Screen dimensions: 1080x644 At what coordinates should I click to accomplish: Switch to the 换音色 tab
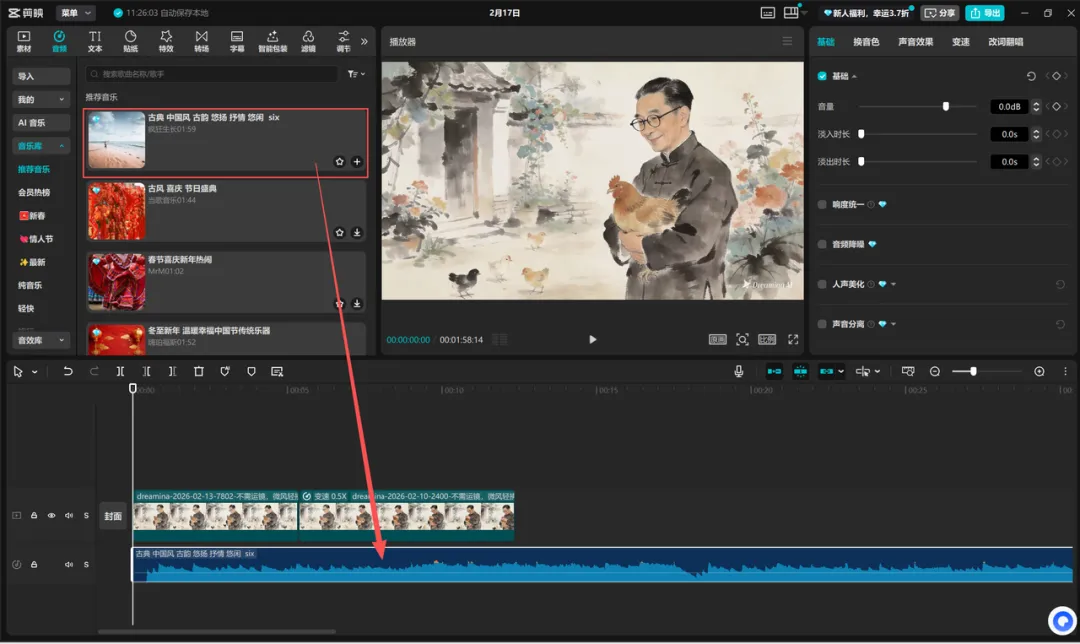coord(866,42)
